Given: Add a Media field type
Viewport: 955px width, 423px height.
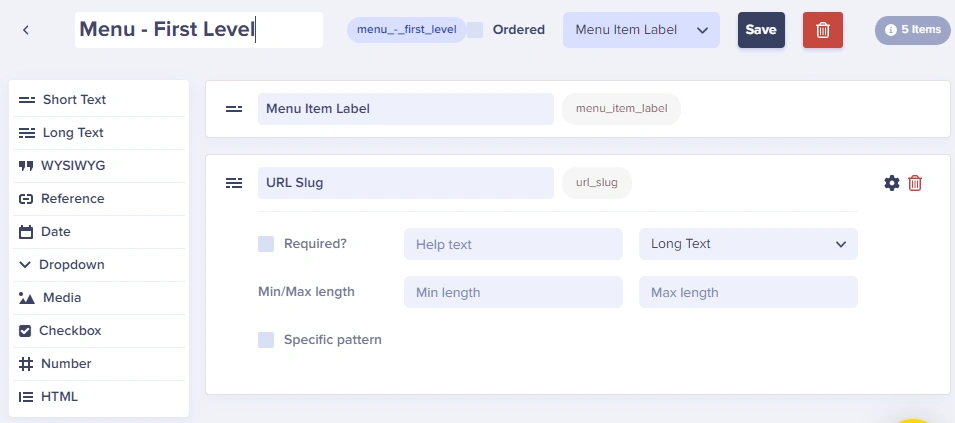Looking at the screenshot, I should [x=99, y=298].
